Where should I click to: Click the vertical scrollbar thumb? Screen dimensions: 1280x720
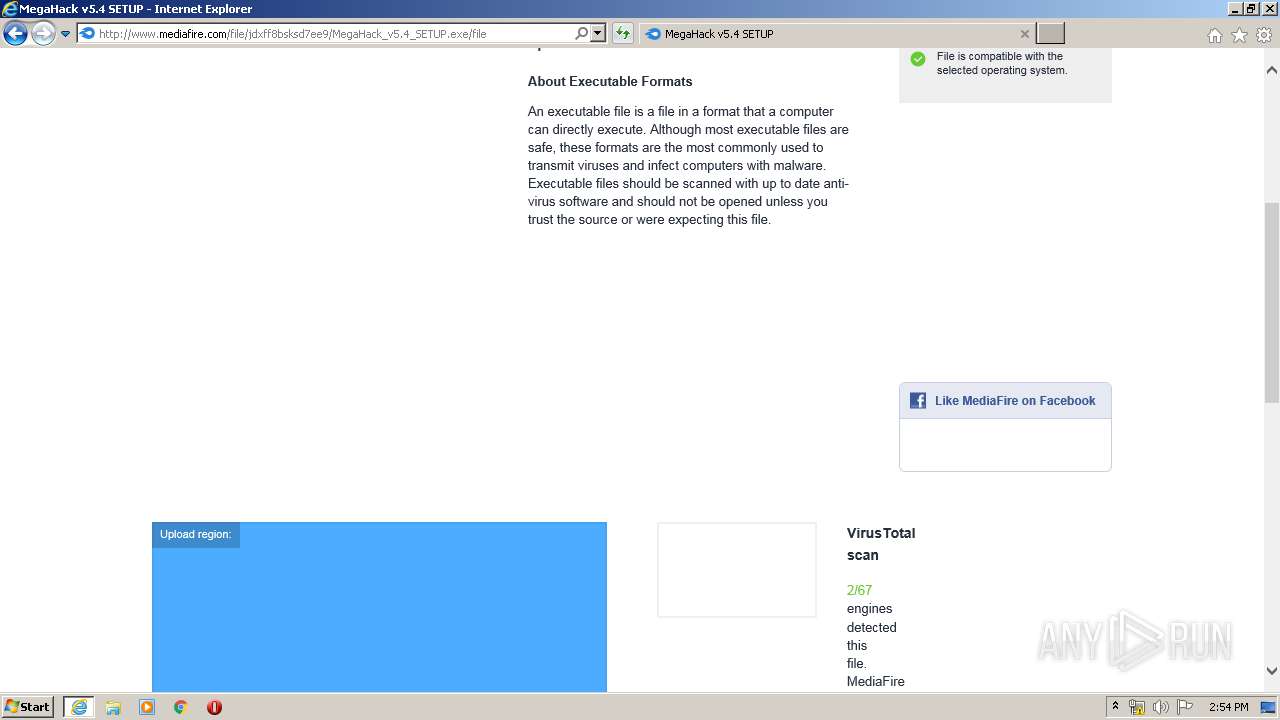(x=1272, y=302)
